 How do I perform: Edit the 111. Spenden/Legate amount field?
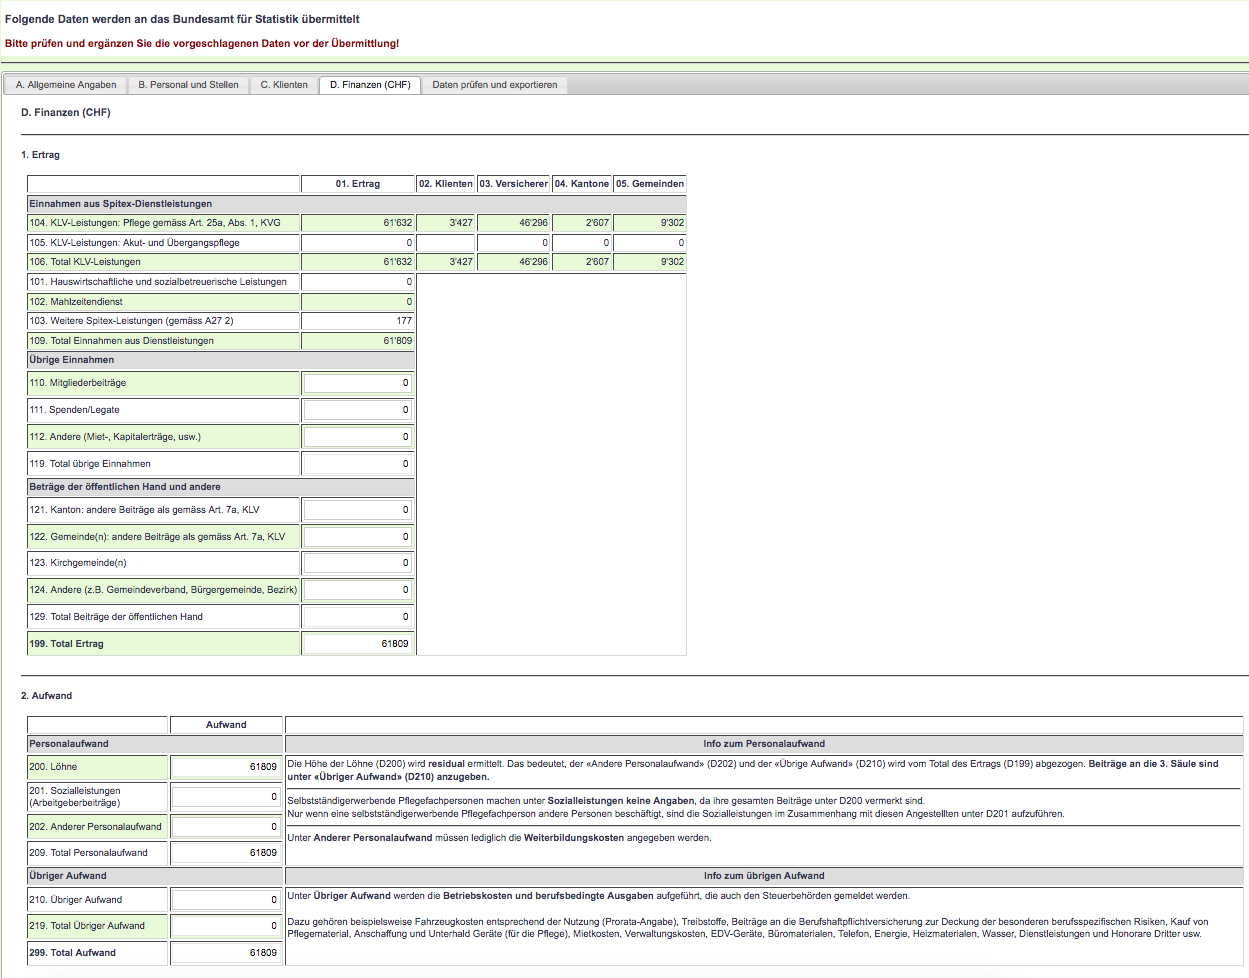pyautogui.click(x=358, y=410)
